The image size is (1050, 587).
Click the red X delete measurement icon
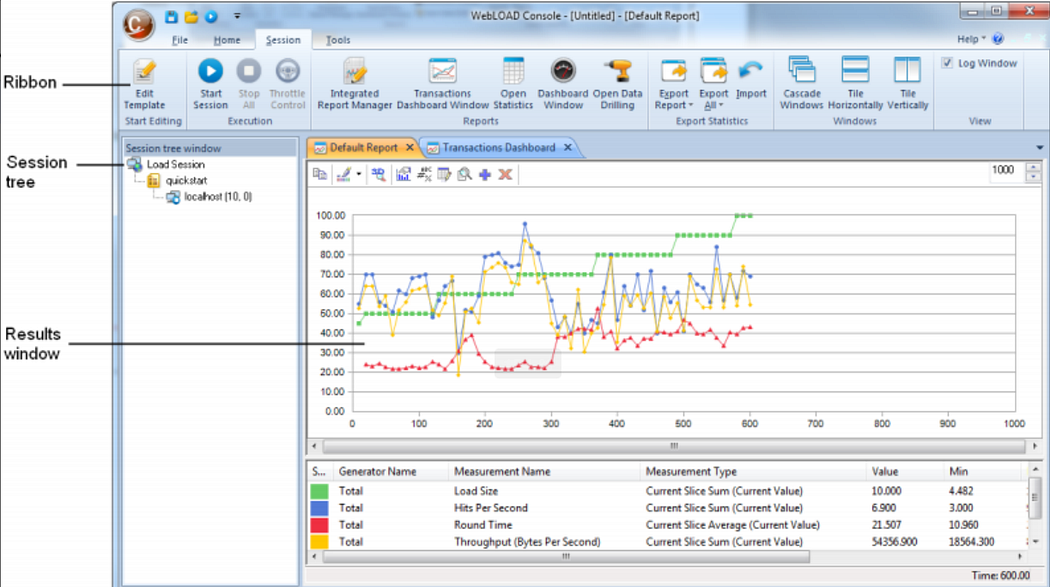506,175
